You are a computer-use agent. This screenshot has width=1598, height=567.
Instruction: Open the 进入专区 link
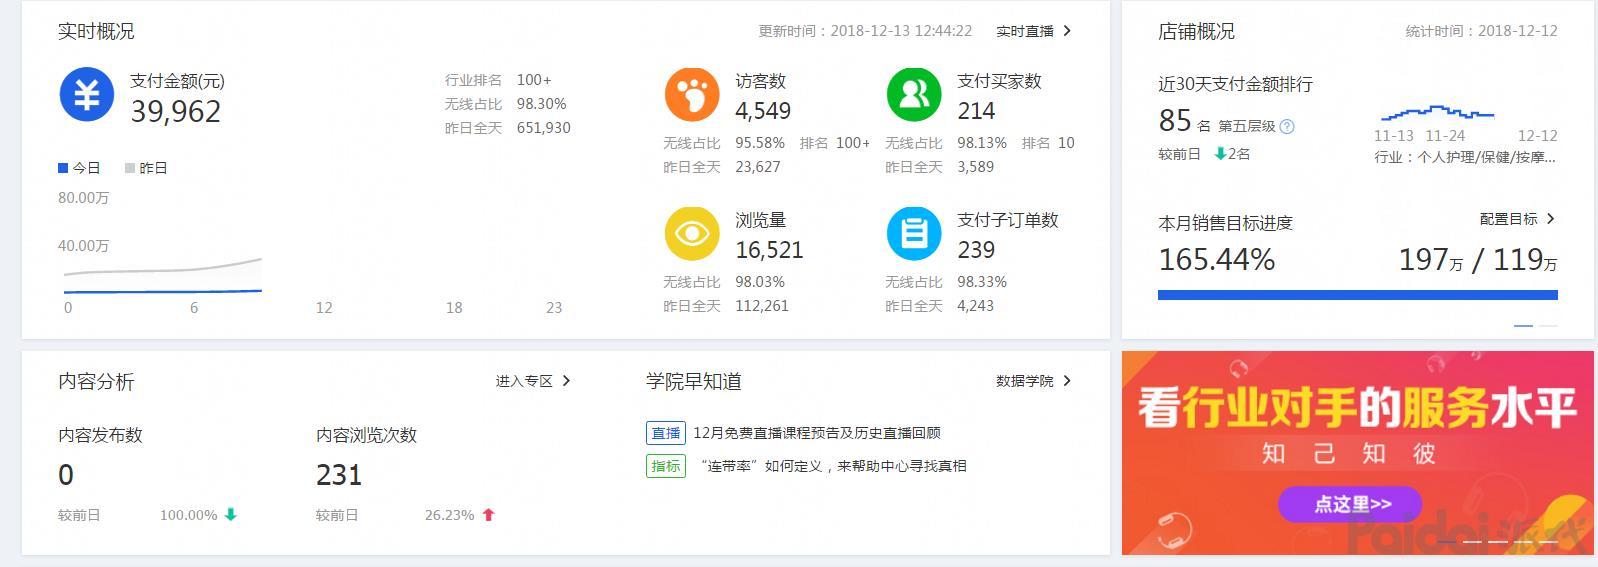[x=524, y=381]
